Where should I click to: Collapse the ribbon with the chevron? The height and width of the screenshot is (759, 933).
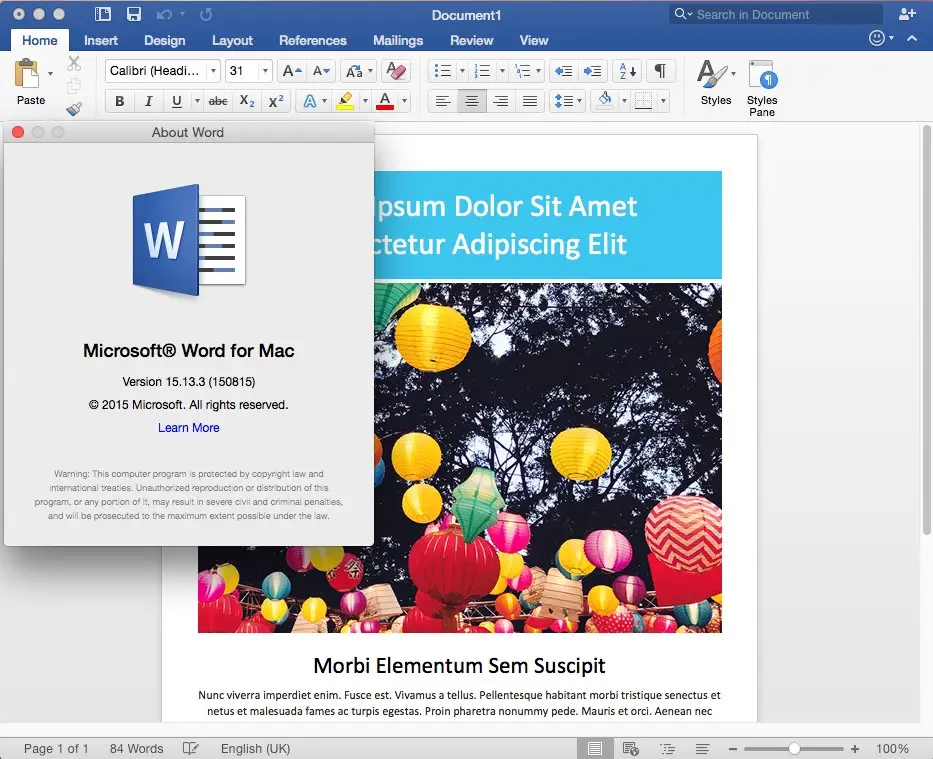point(912,38)
